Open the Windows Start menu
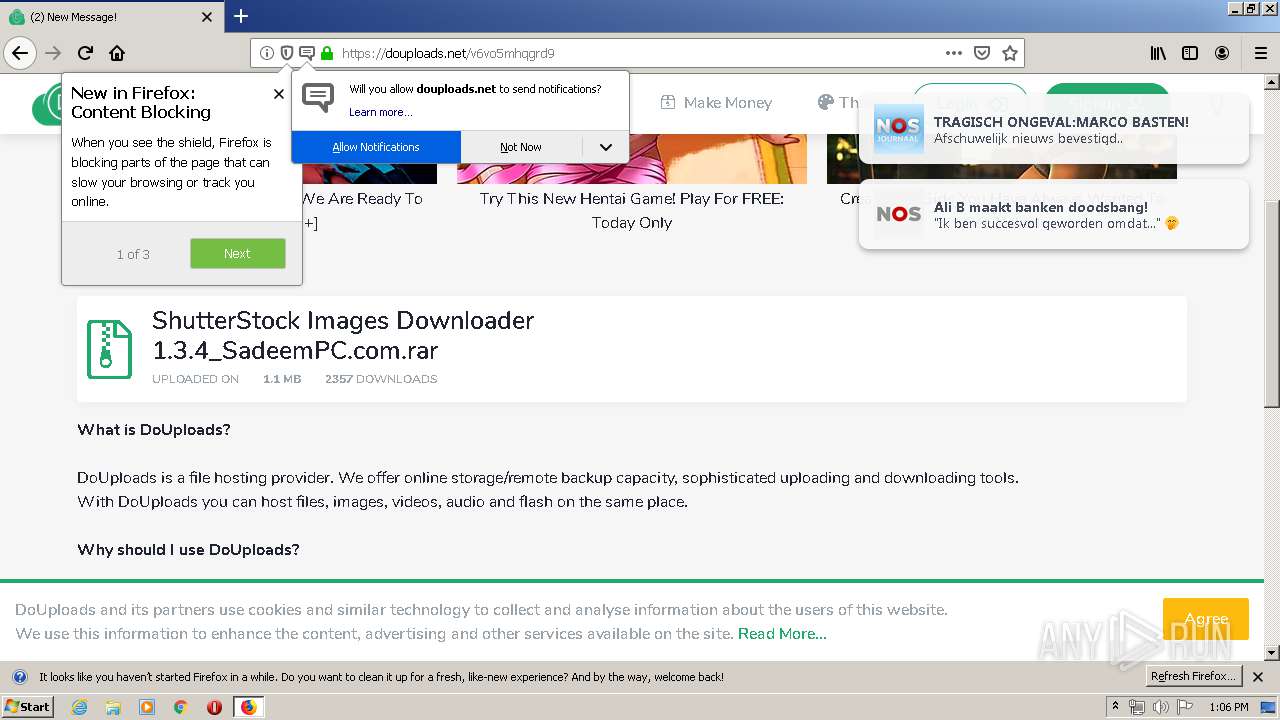 [x=28, y=707]
